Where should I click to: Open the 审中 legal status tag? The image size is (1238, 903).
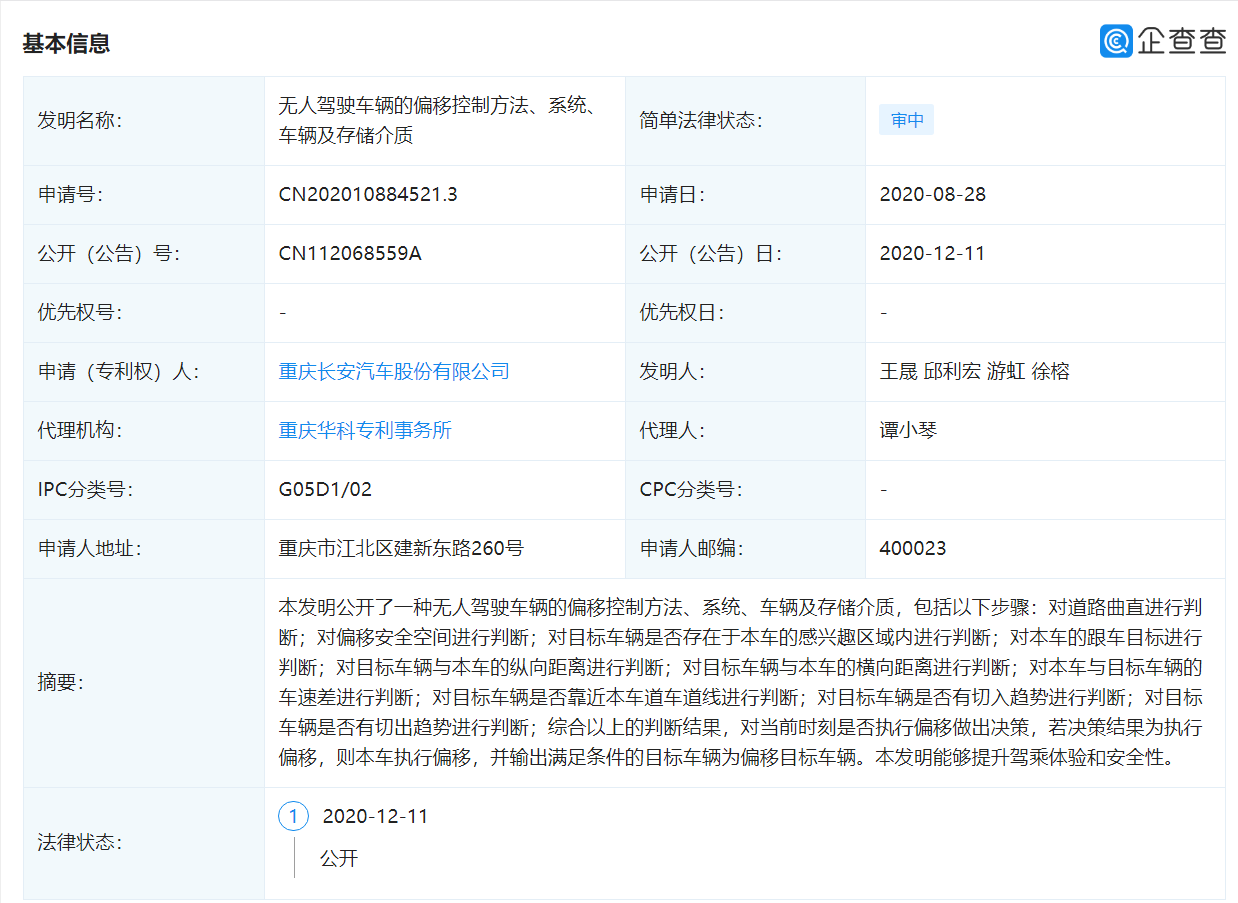905,119
